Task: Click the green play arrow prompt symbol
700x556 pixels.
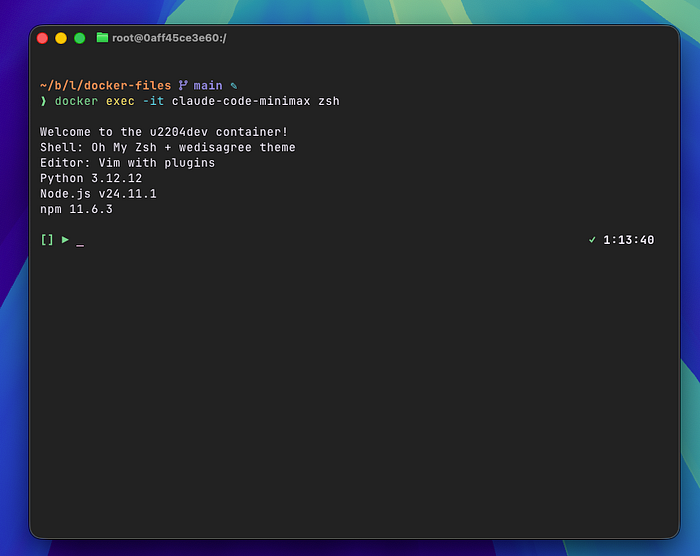Action: coord(65,240)
